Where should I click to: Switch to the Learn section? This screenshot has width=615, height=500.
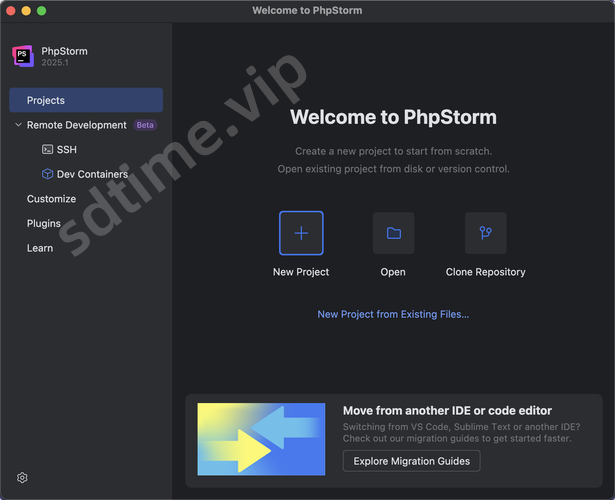click(40, 248)
